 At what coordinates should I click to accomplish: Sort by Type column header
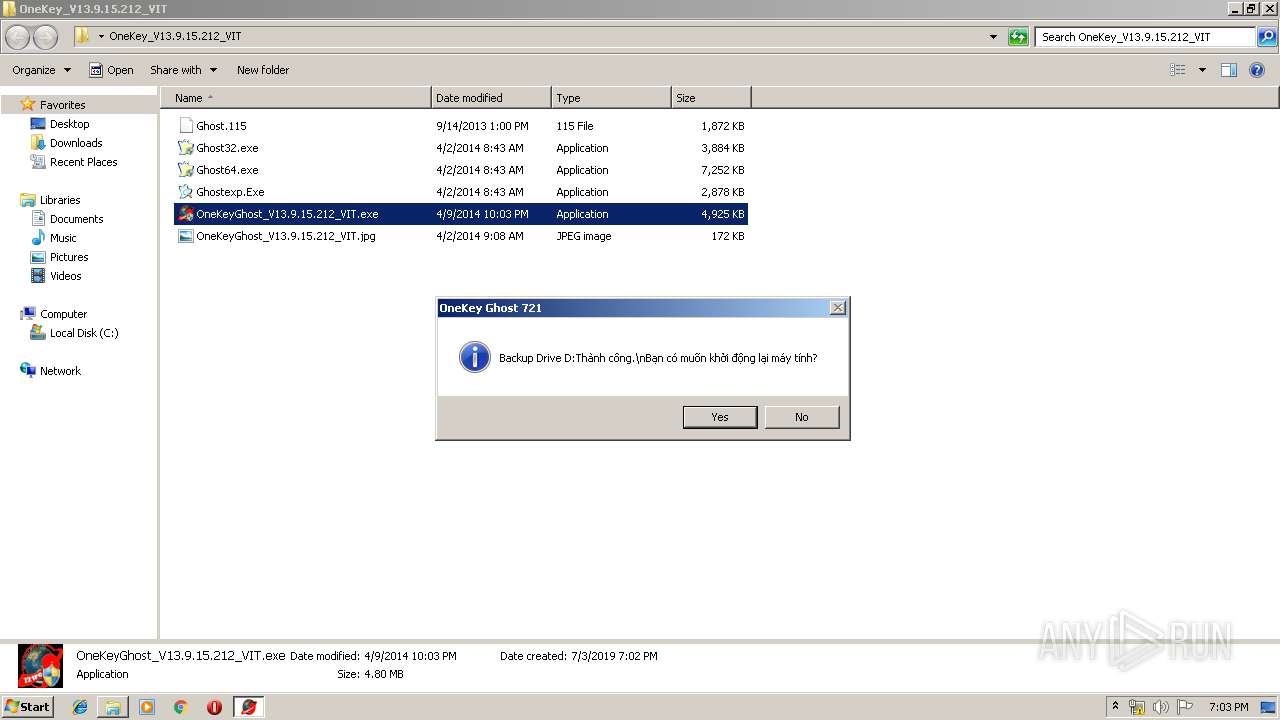[611, 98]
